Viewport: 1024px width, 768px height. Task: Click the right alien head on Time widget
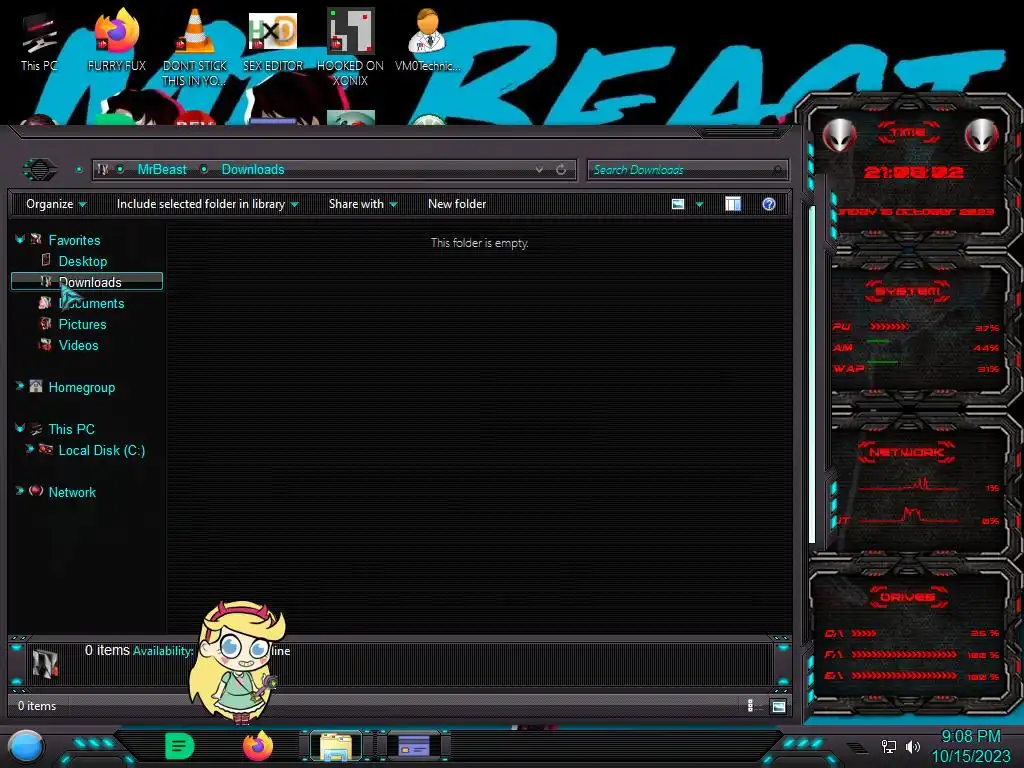click(982, 136)
